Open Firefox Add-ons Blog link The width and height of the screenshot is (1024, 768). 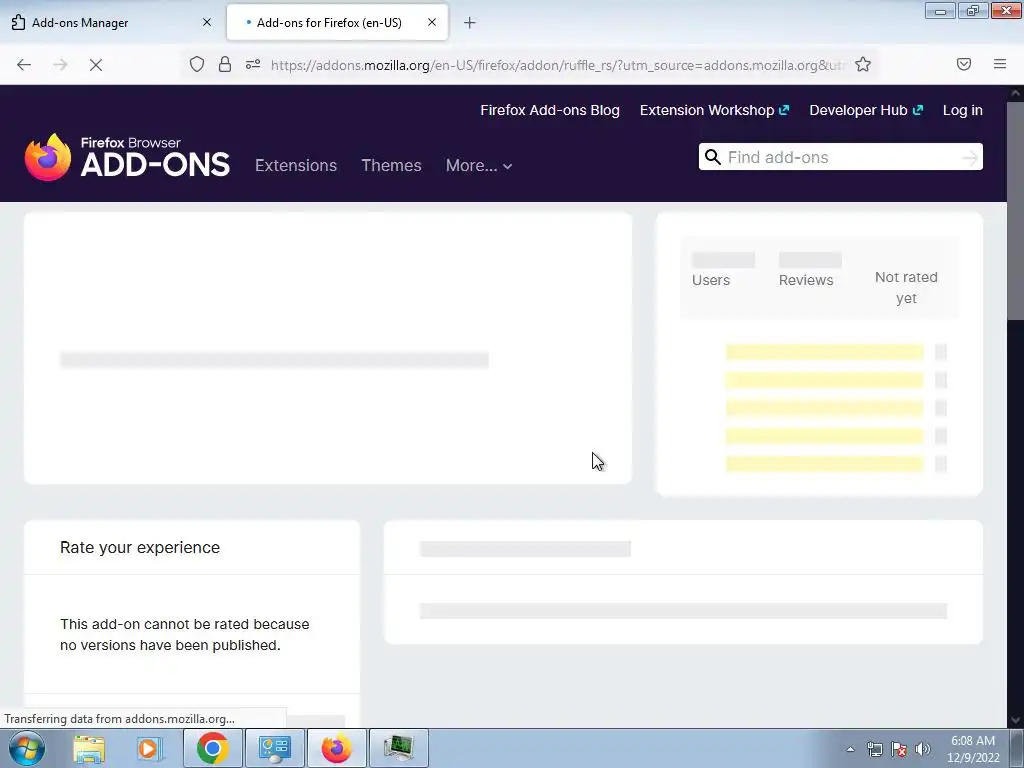point(550,110)
